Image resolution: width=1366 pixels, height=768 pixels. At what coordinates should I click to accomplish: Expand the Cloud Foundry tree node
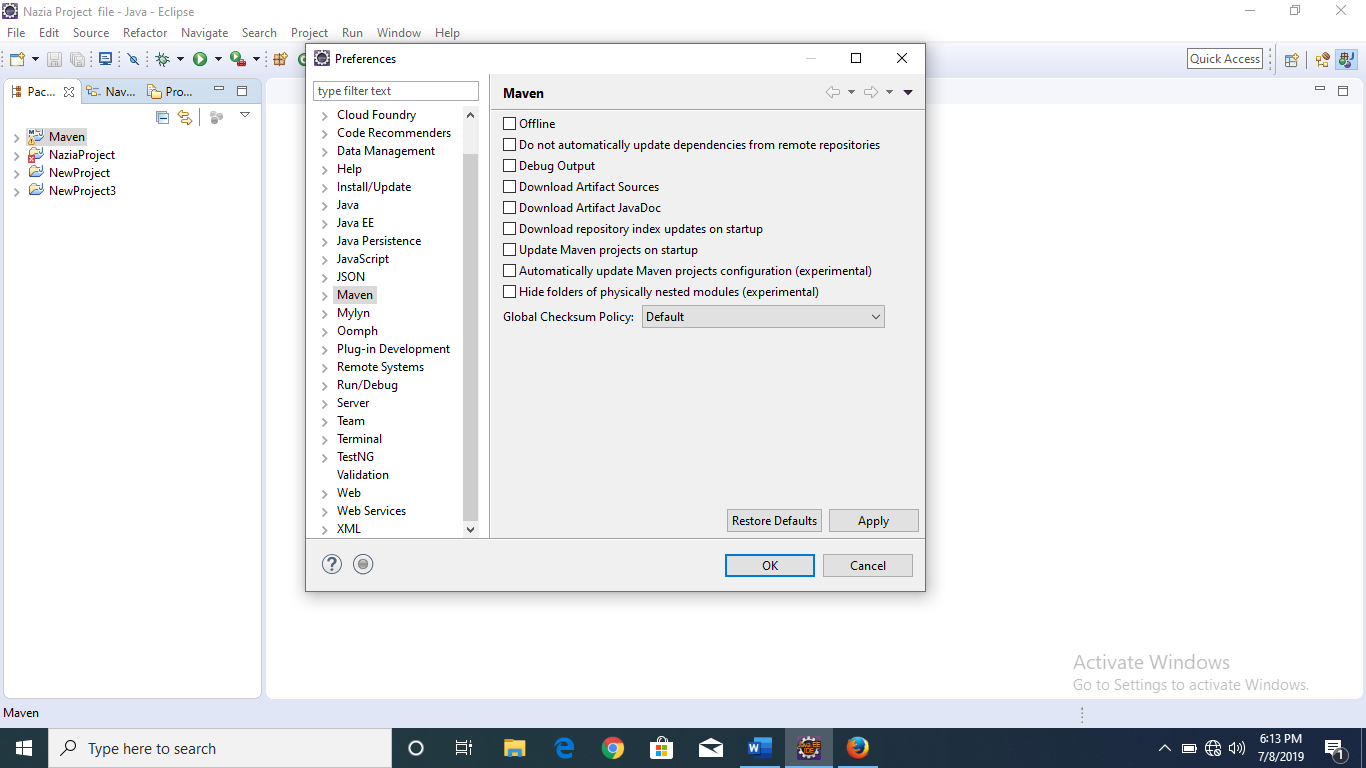tap(325, 116)
